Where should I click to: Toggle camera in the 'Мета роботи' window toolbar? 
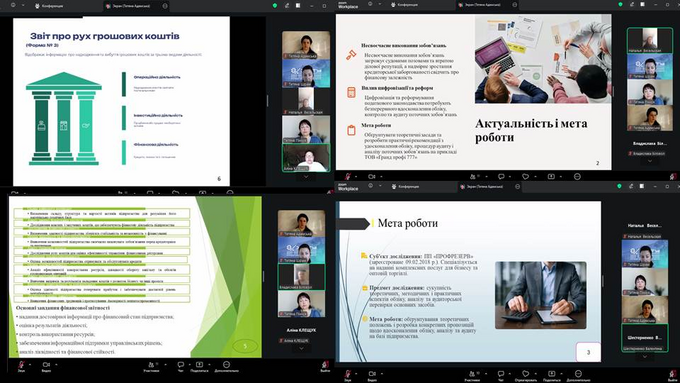[x=372, y=375]
